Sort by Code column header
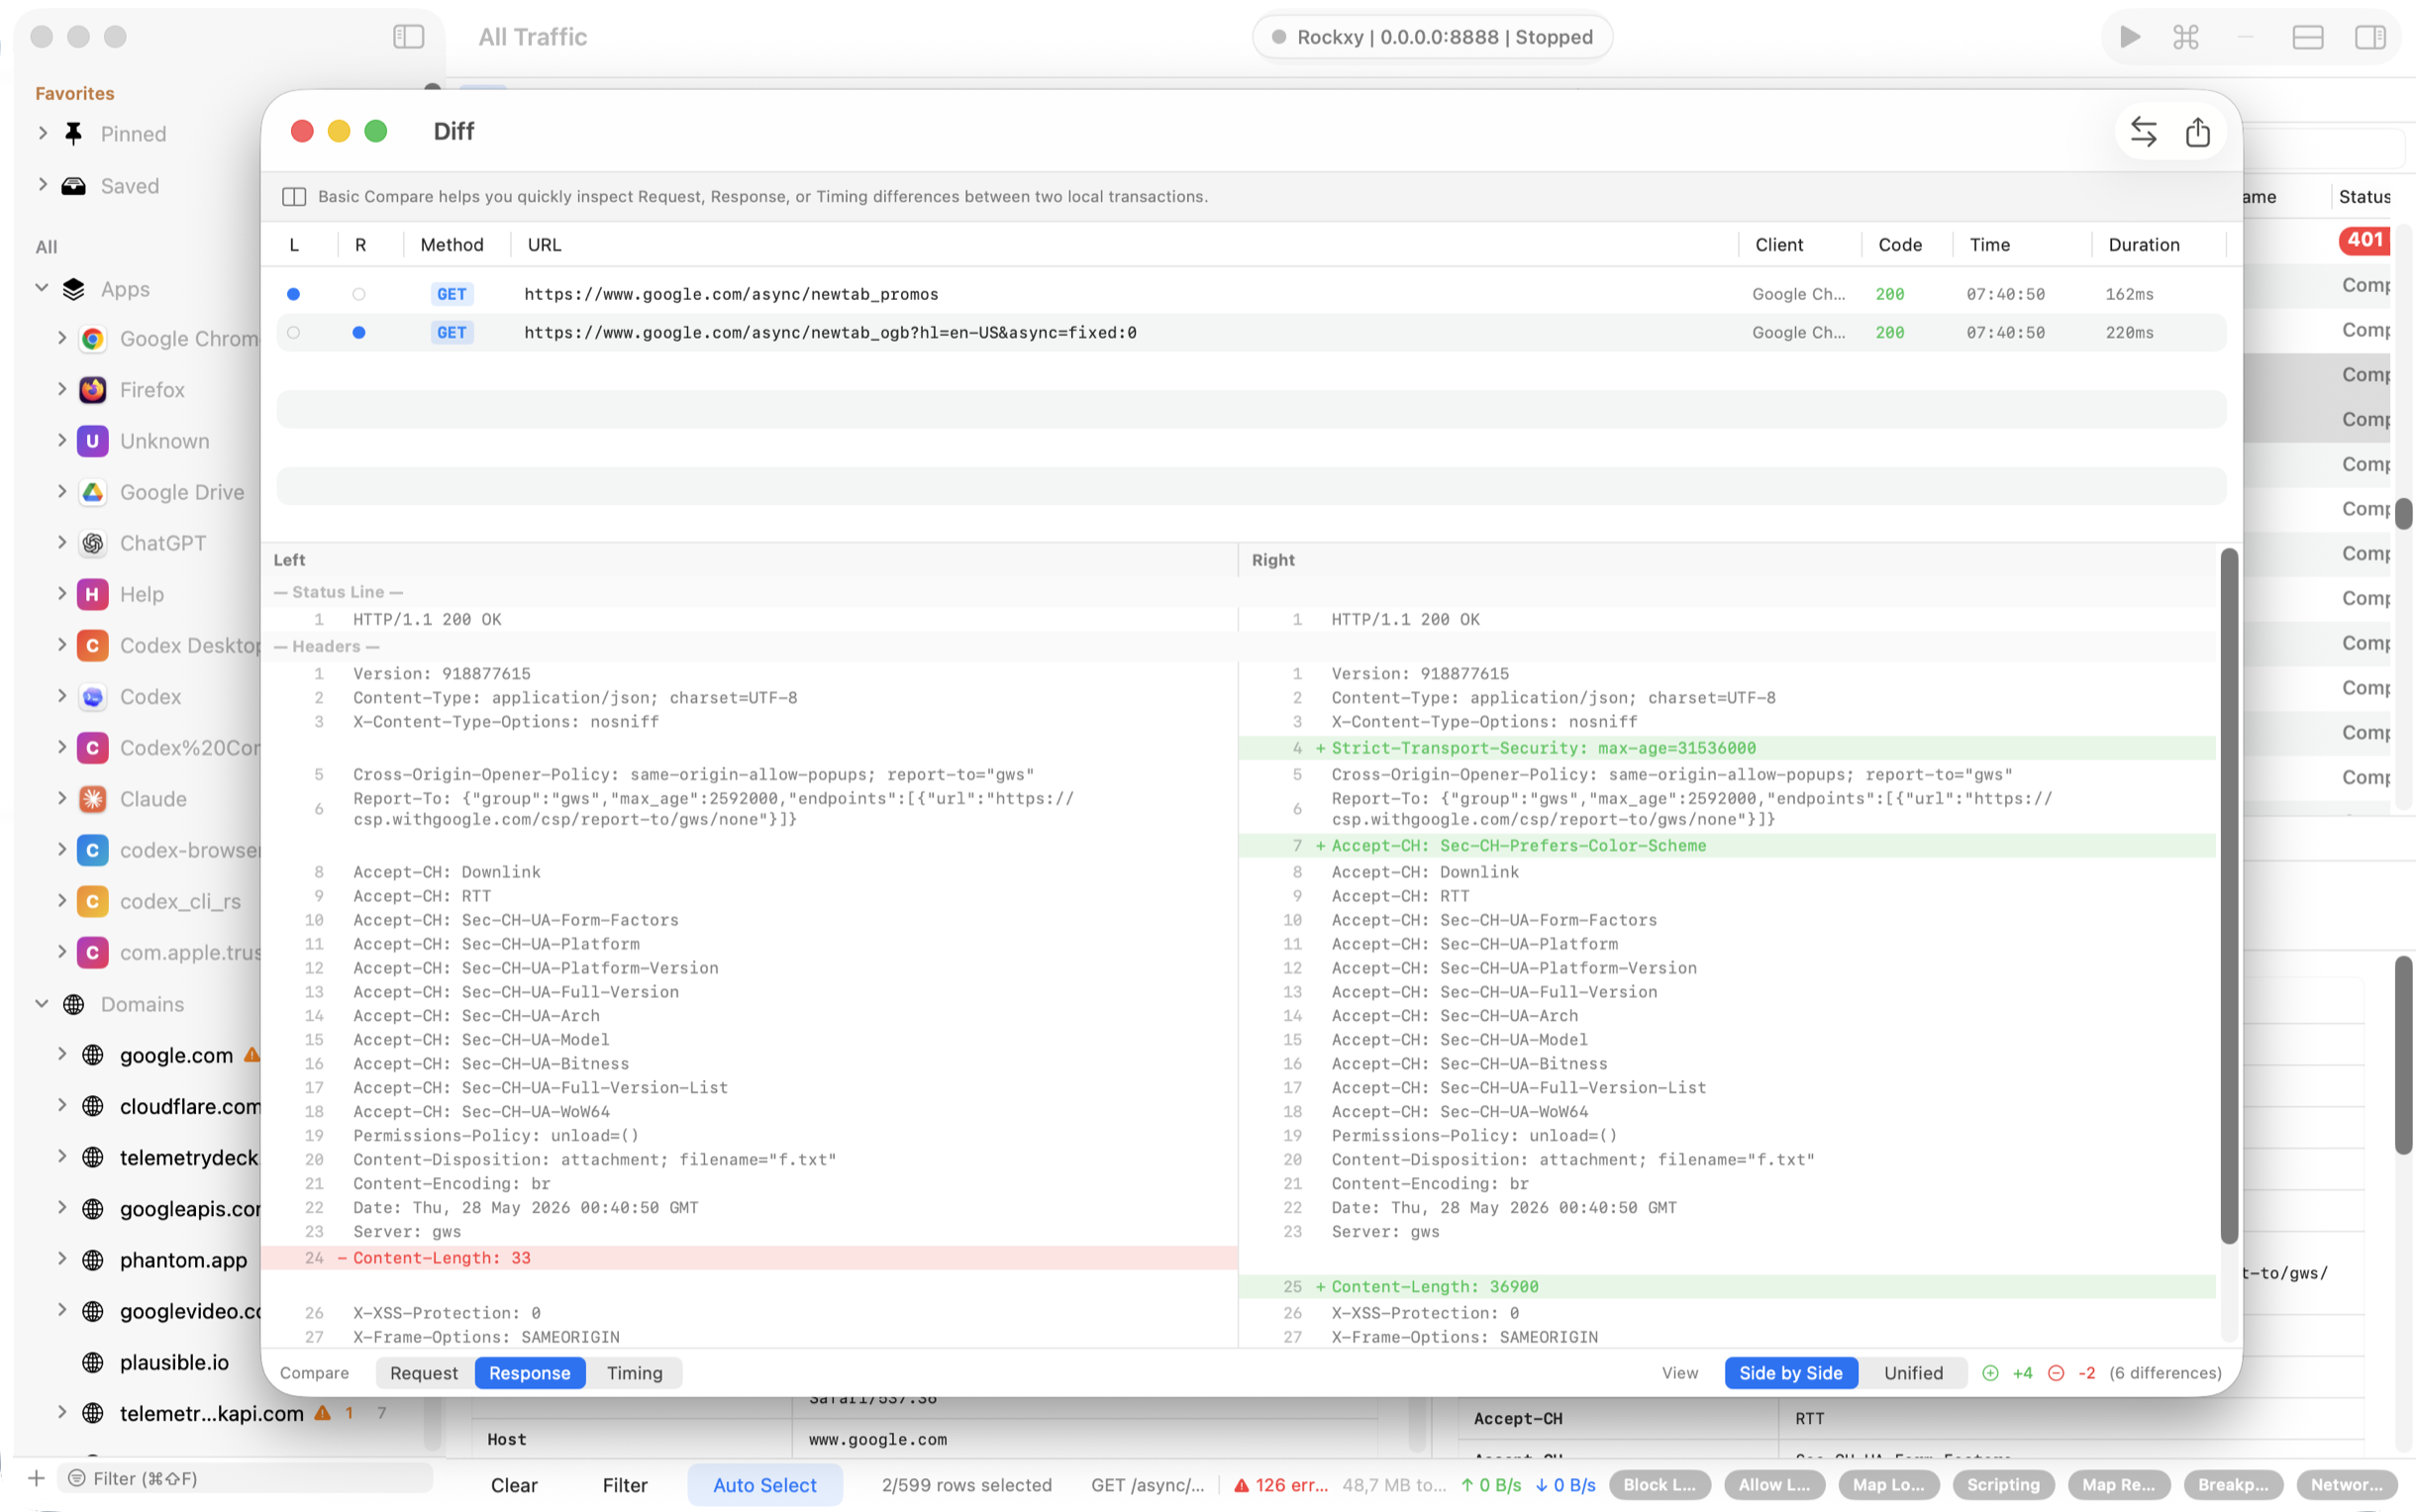Image resolution: width=2416 pixels, height=1512 pixels. [x=1900, y=245]
